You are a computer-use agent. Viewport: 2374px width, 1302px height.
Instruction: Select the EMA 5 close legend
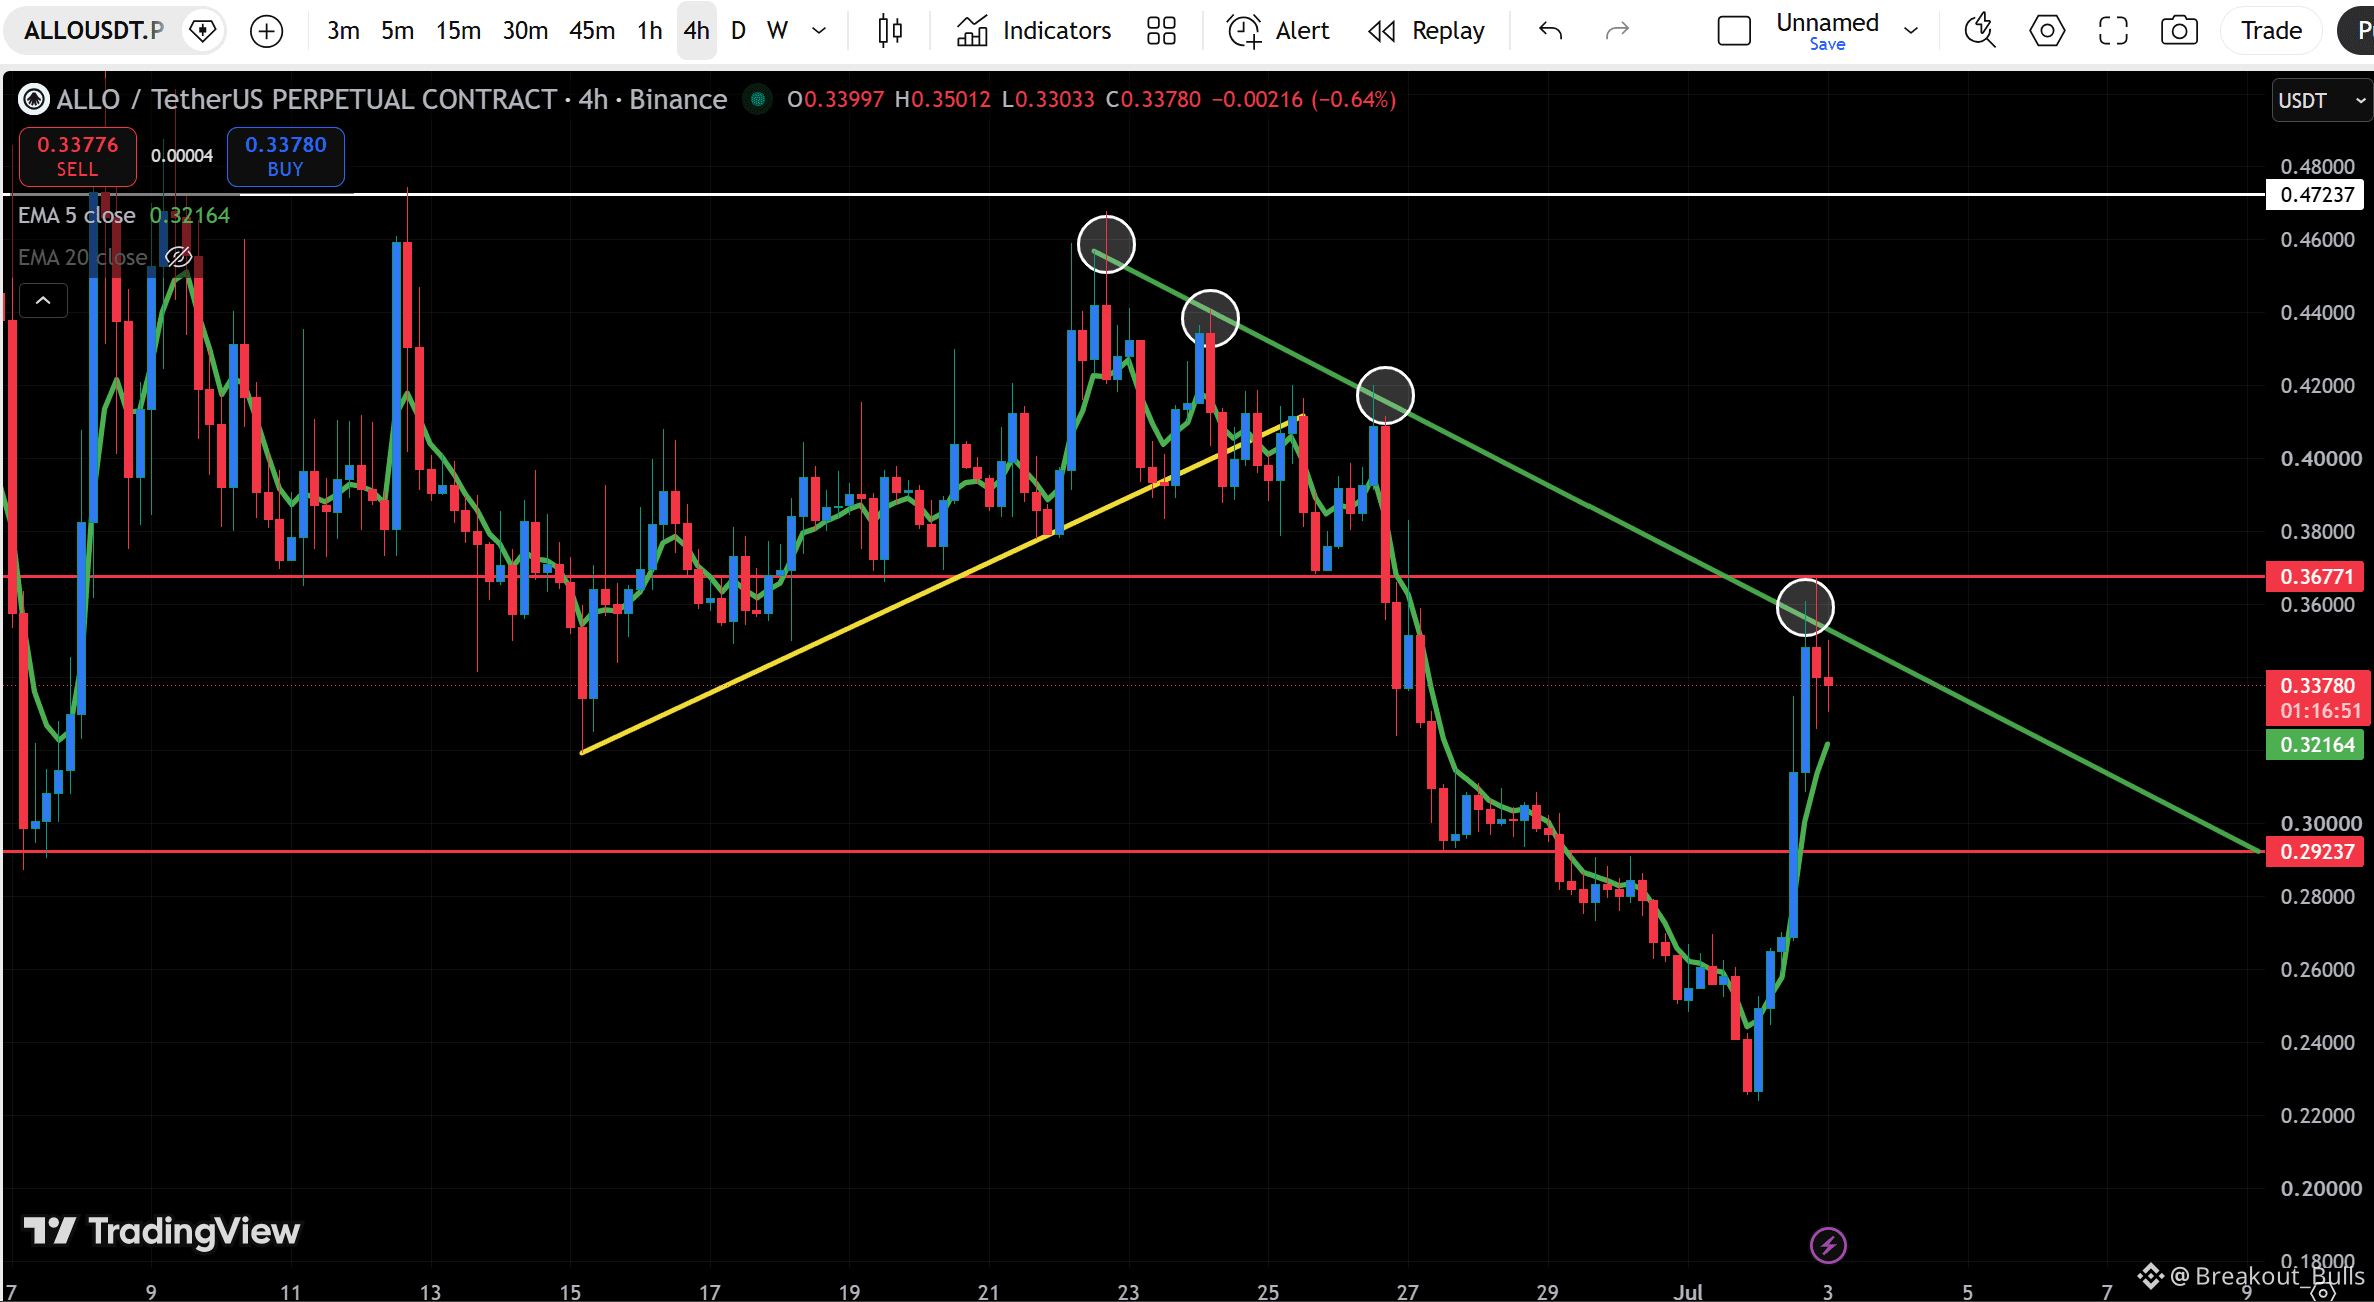(x=77, y=215)
